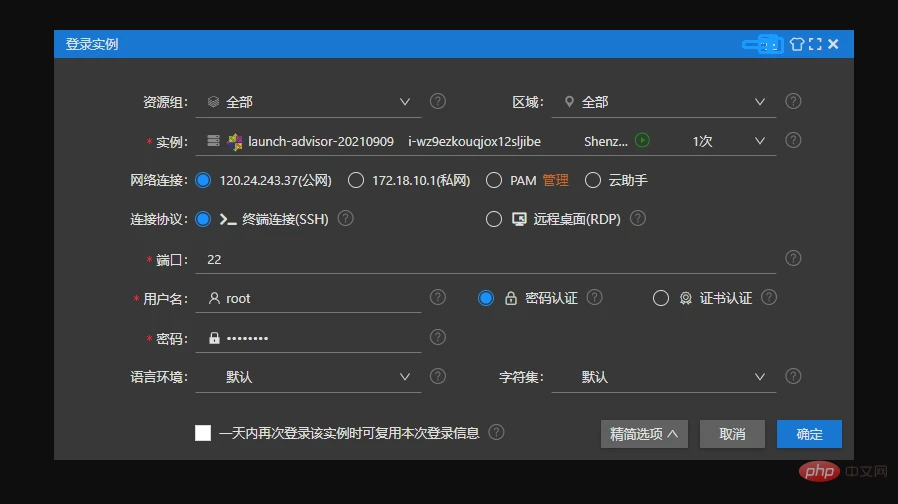Click help icon beside 密码认证 option

[594, 297]
